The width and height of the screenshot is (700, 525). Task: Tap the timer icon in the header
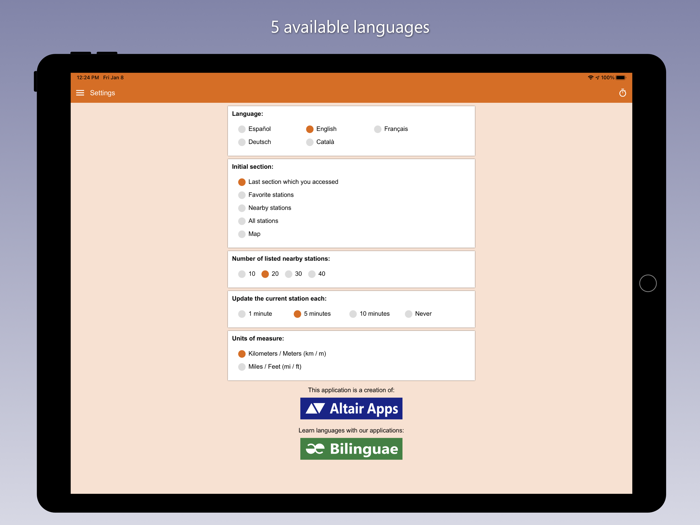pos(622,93)
